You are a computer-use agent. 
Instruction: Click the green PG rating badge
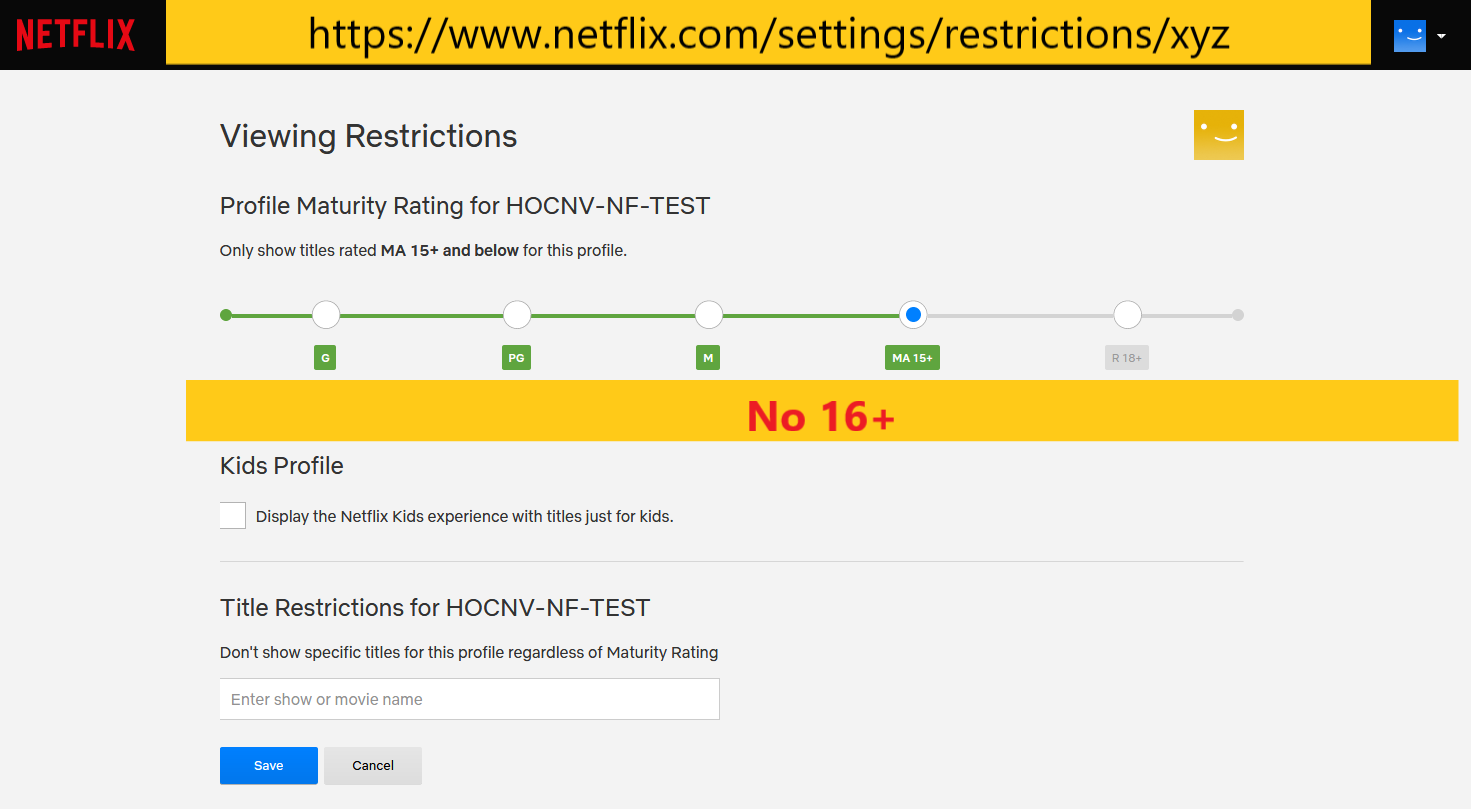pos(516,358)
